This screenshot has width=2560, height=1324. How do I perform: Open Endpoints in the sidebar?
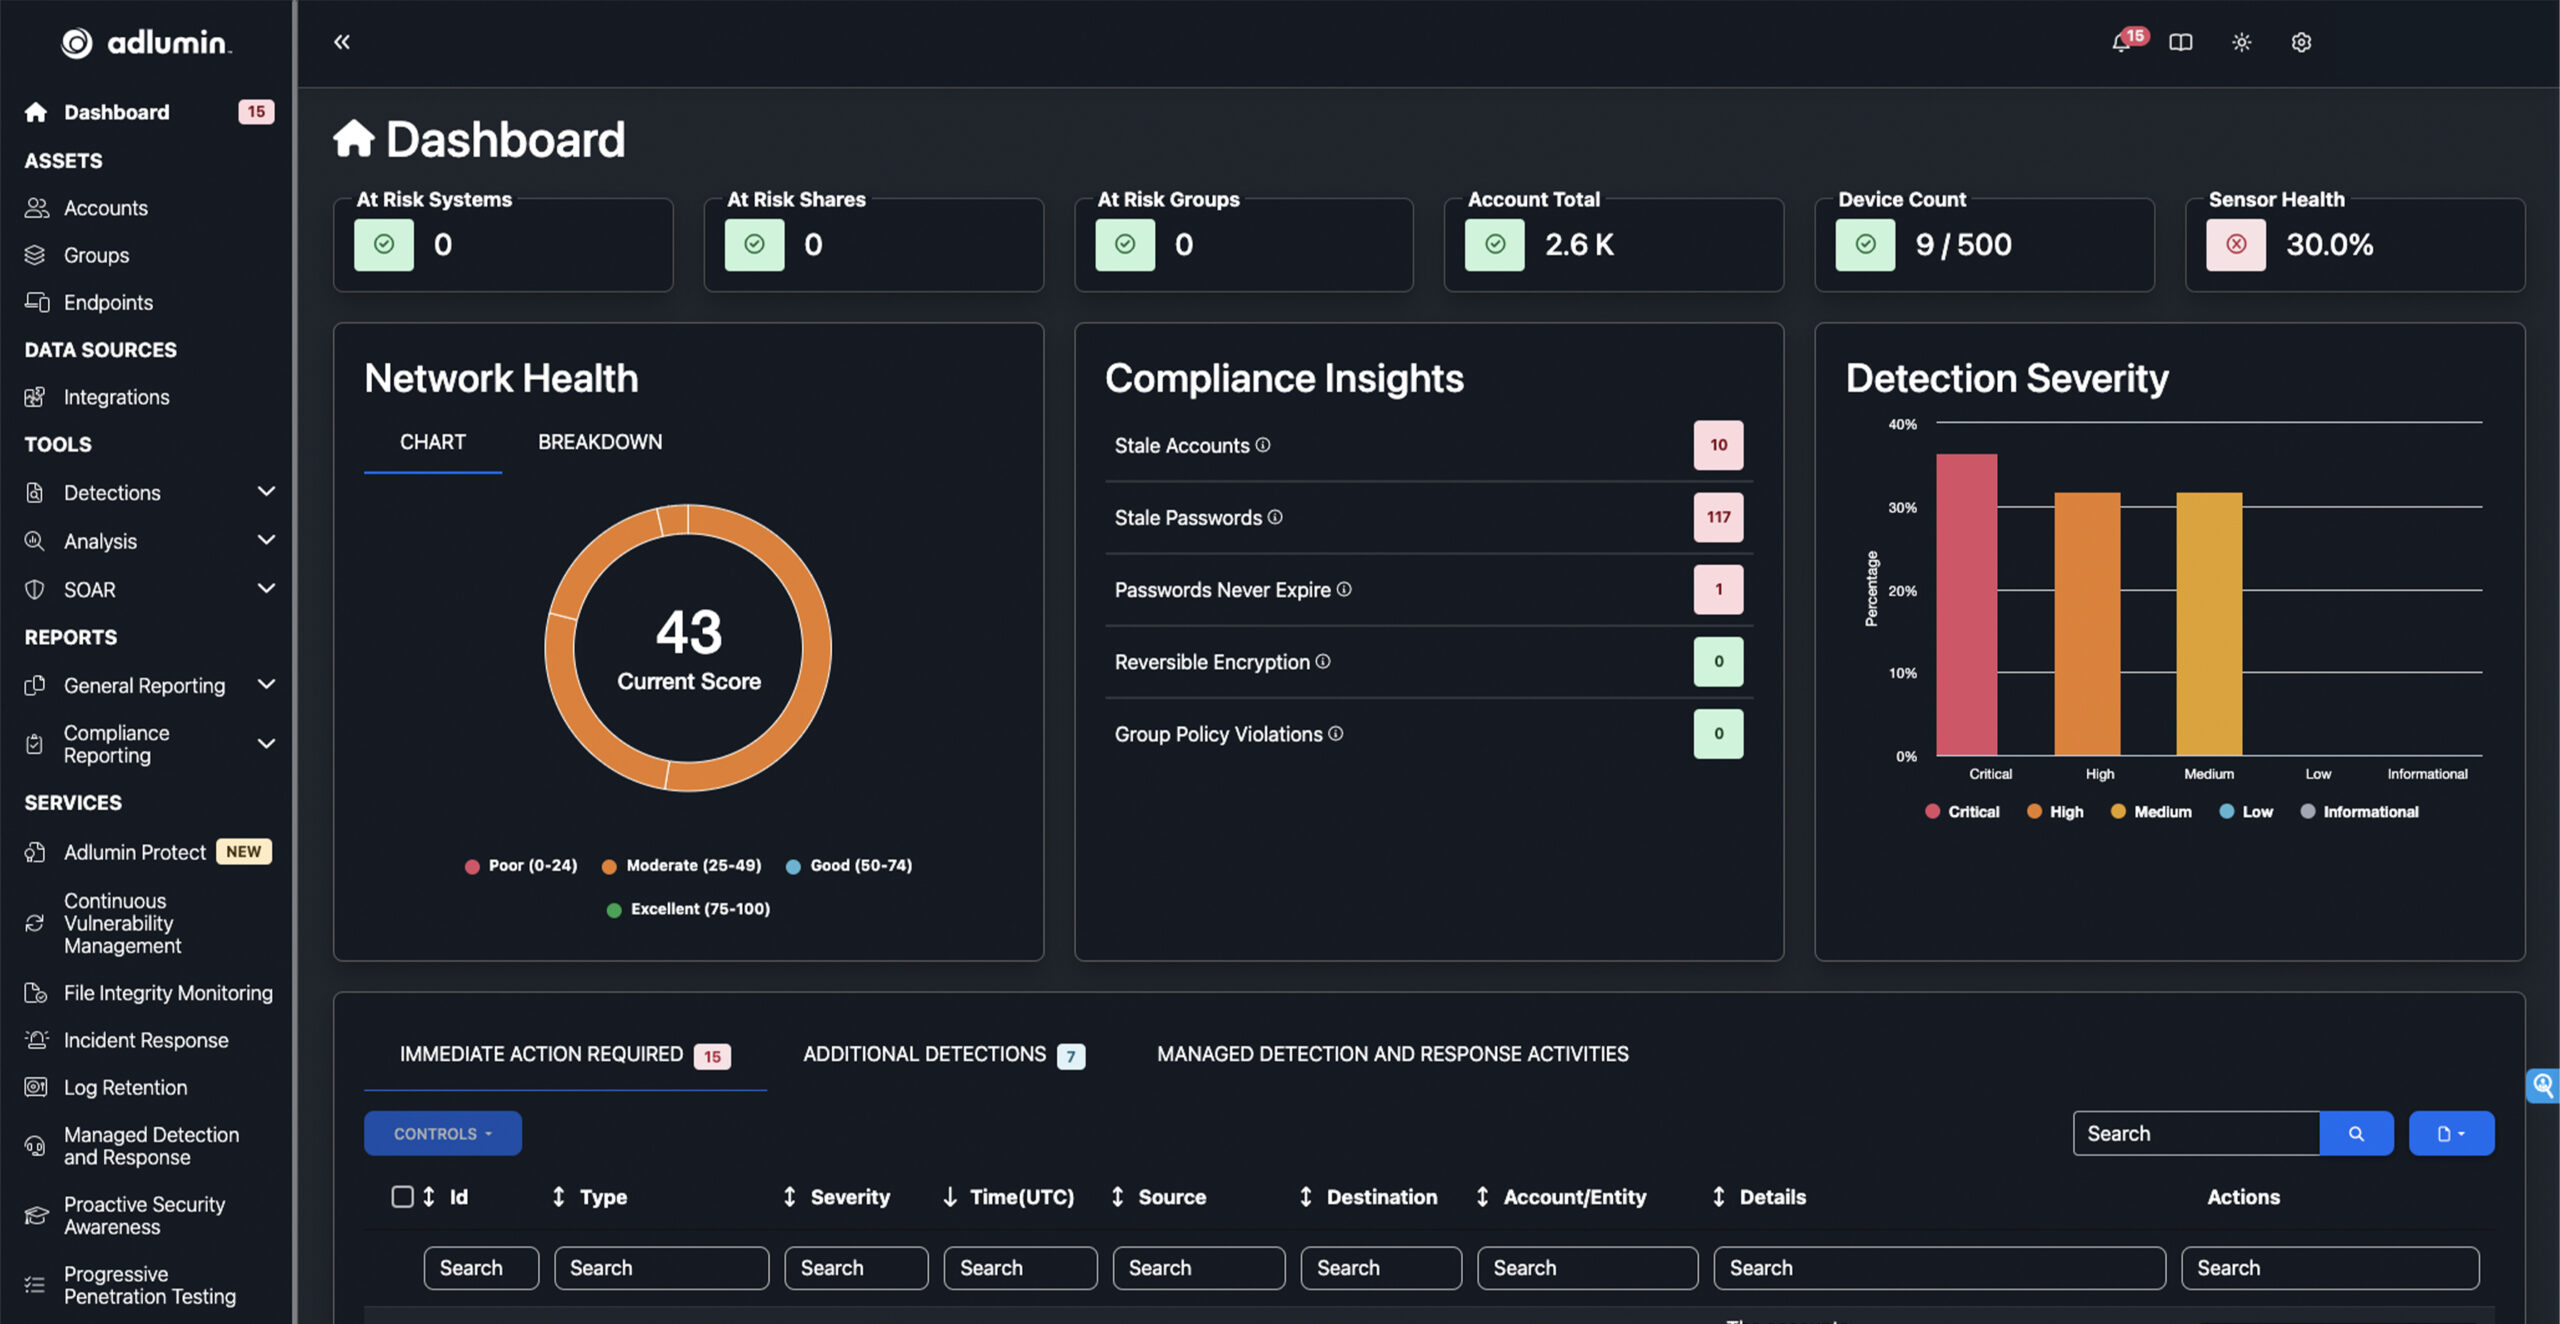pyautogui.click(x=108, y=302)
